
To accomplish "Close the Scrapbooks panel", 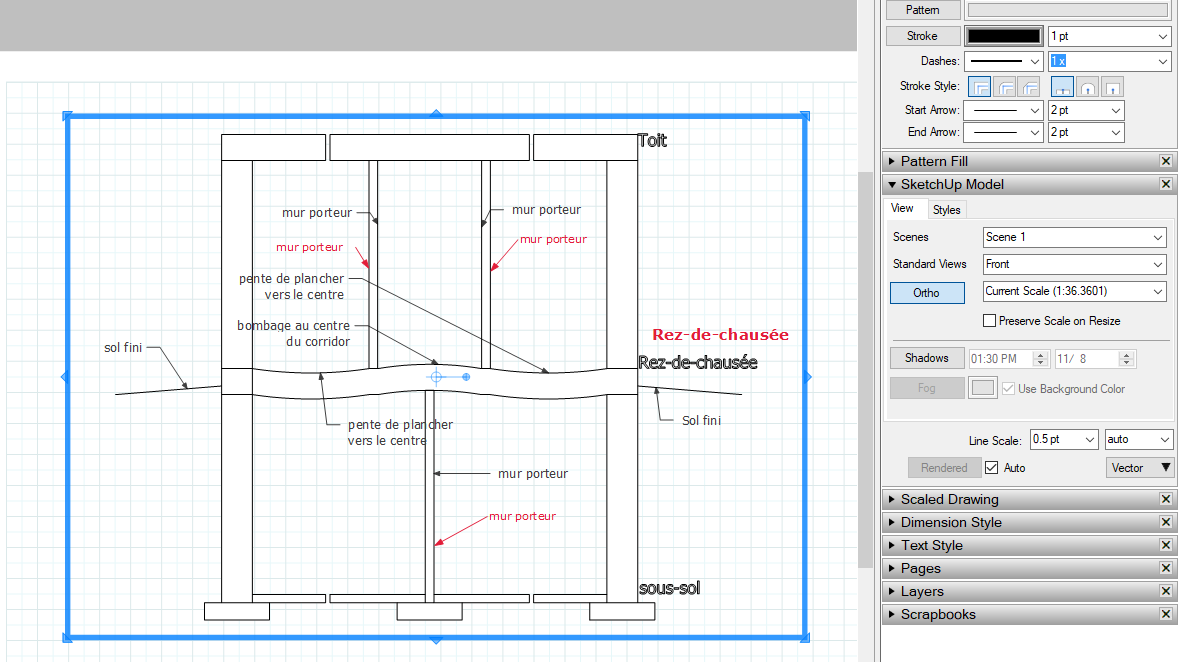I will [x=1166, y=614].
